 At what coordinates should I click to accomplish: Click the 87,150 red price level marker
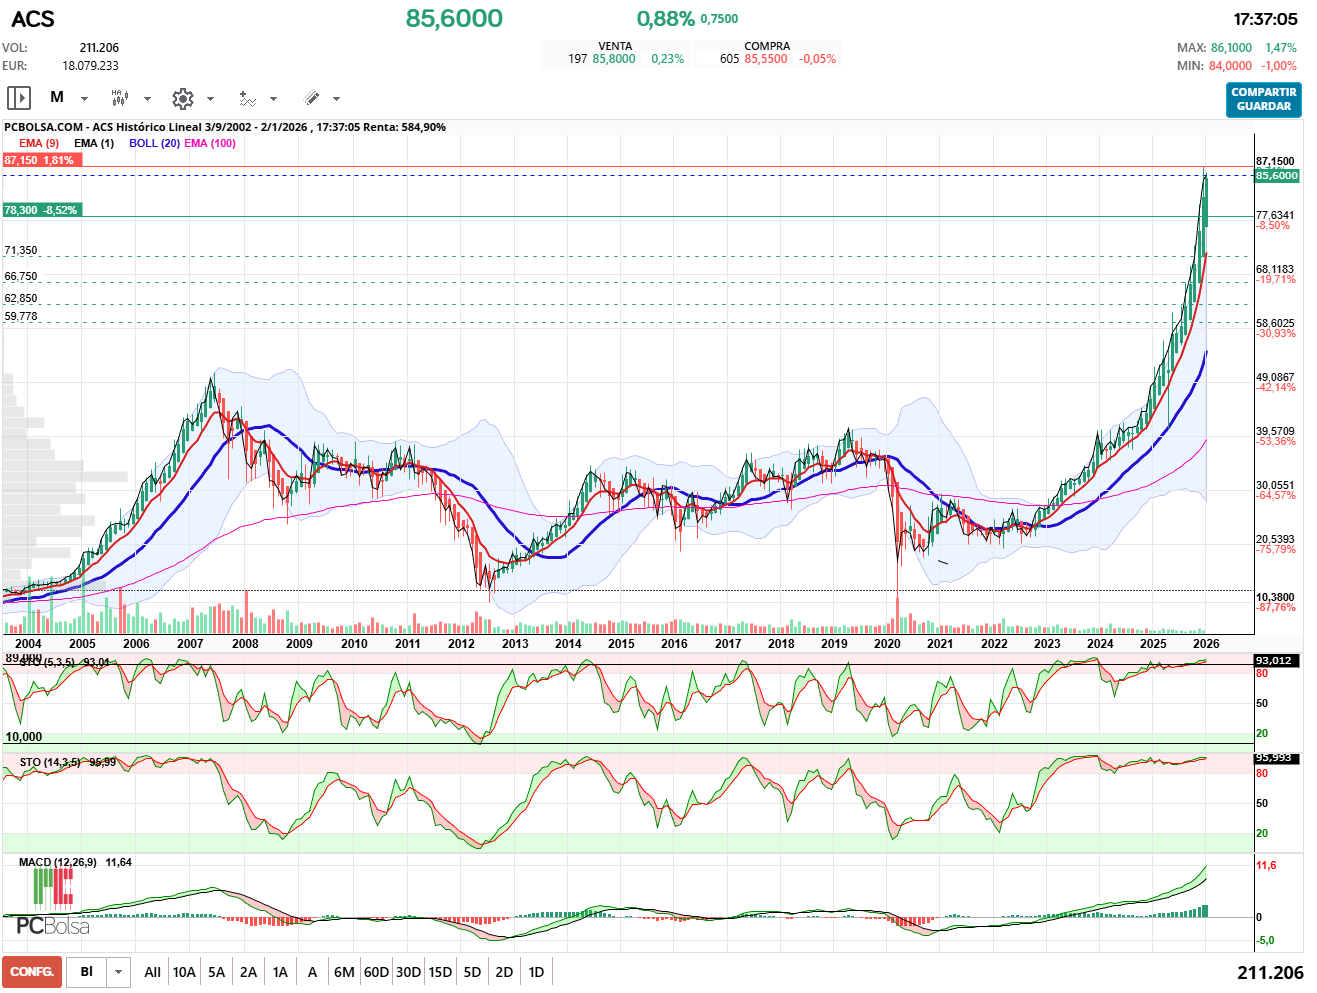pyautogui.click(x=39, y=160)
